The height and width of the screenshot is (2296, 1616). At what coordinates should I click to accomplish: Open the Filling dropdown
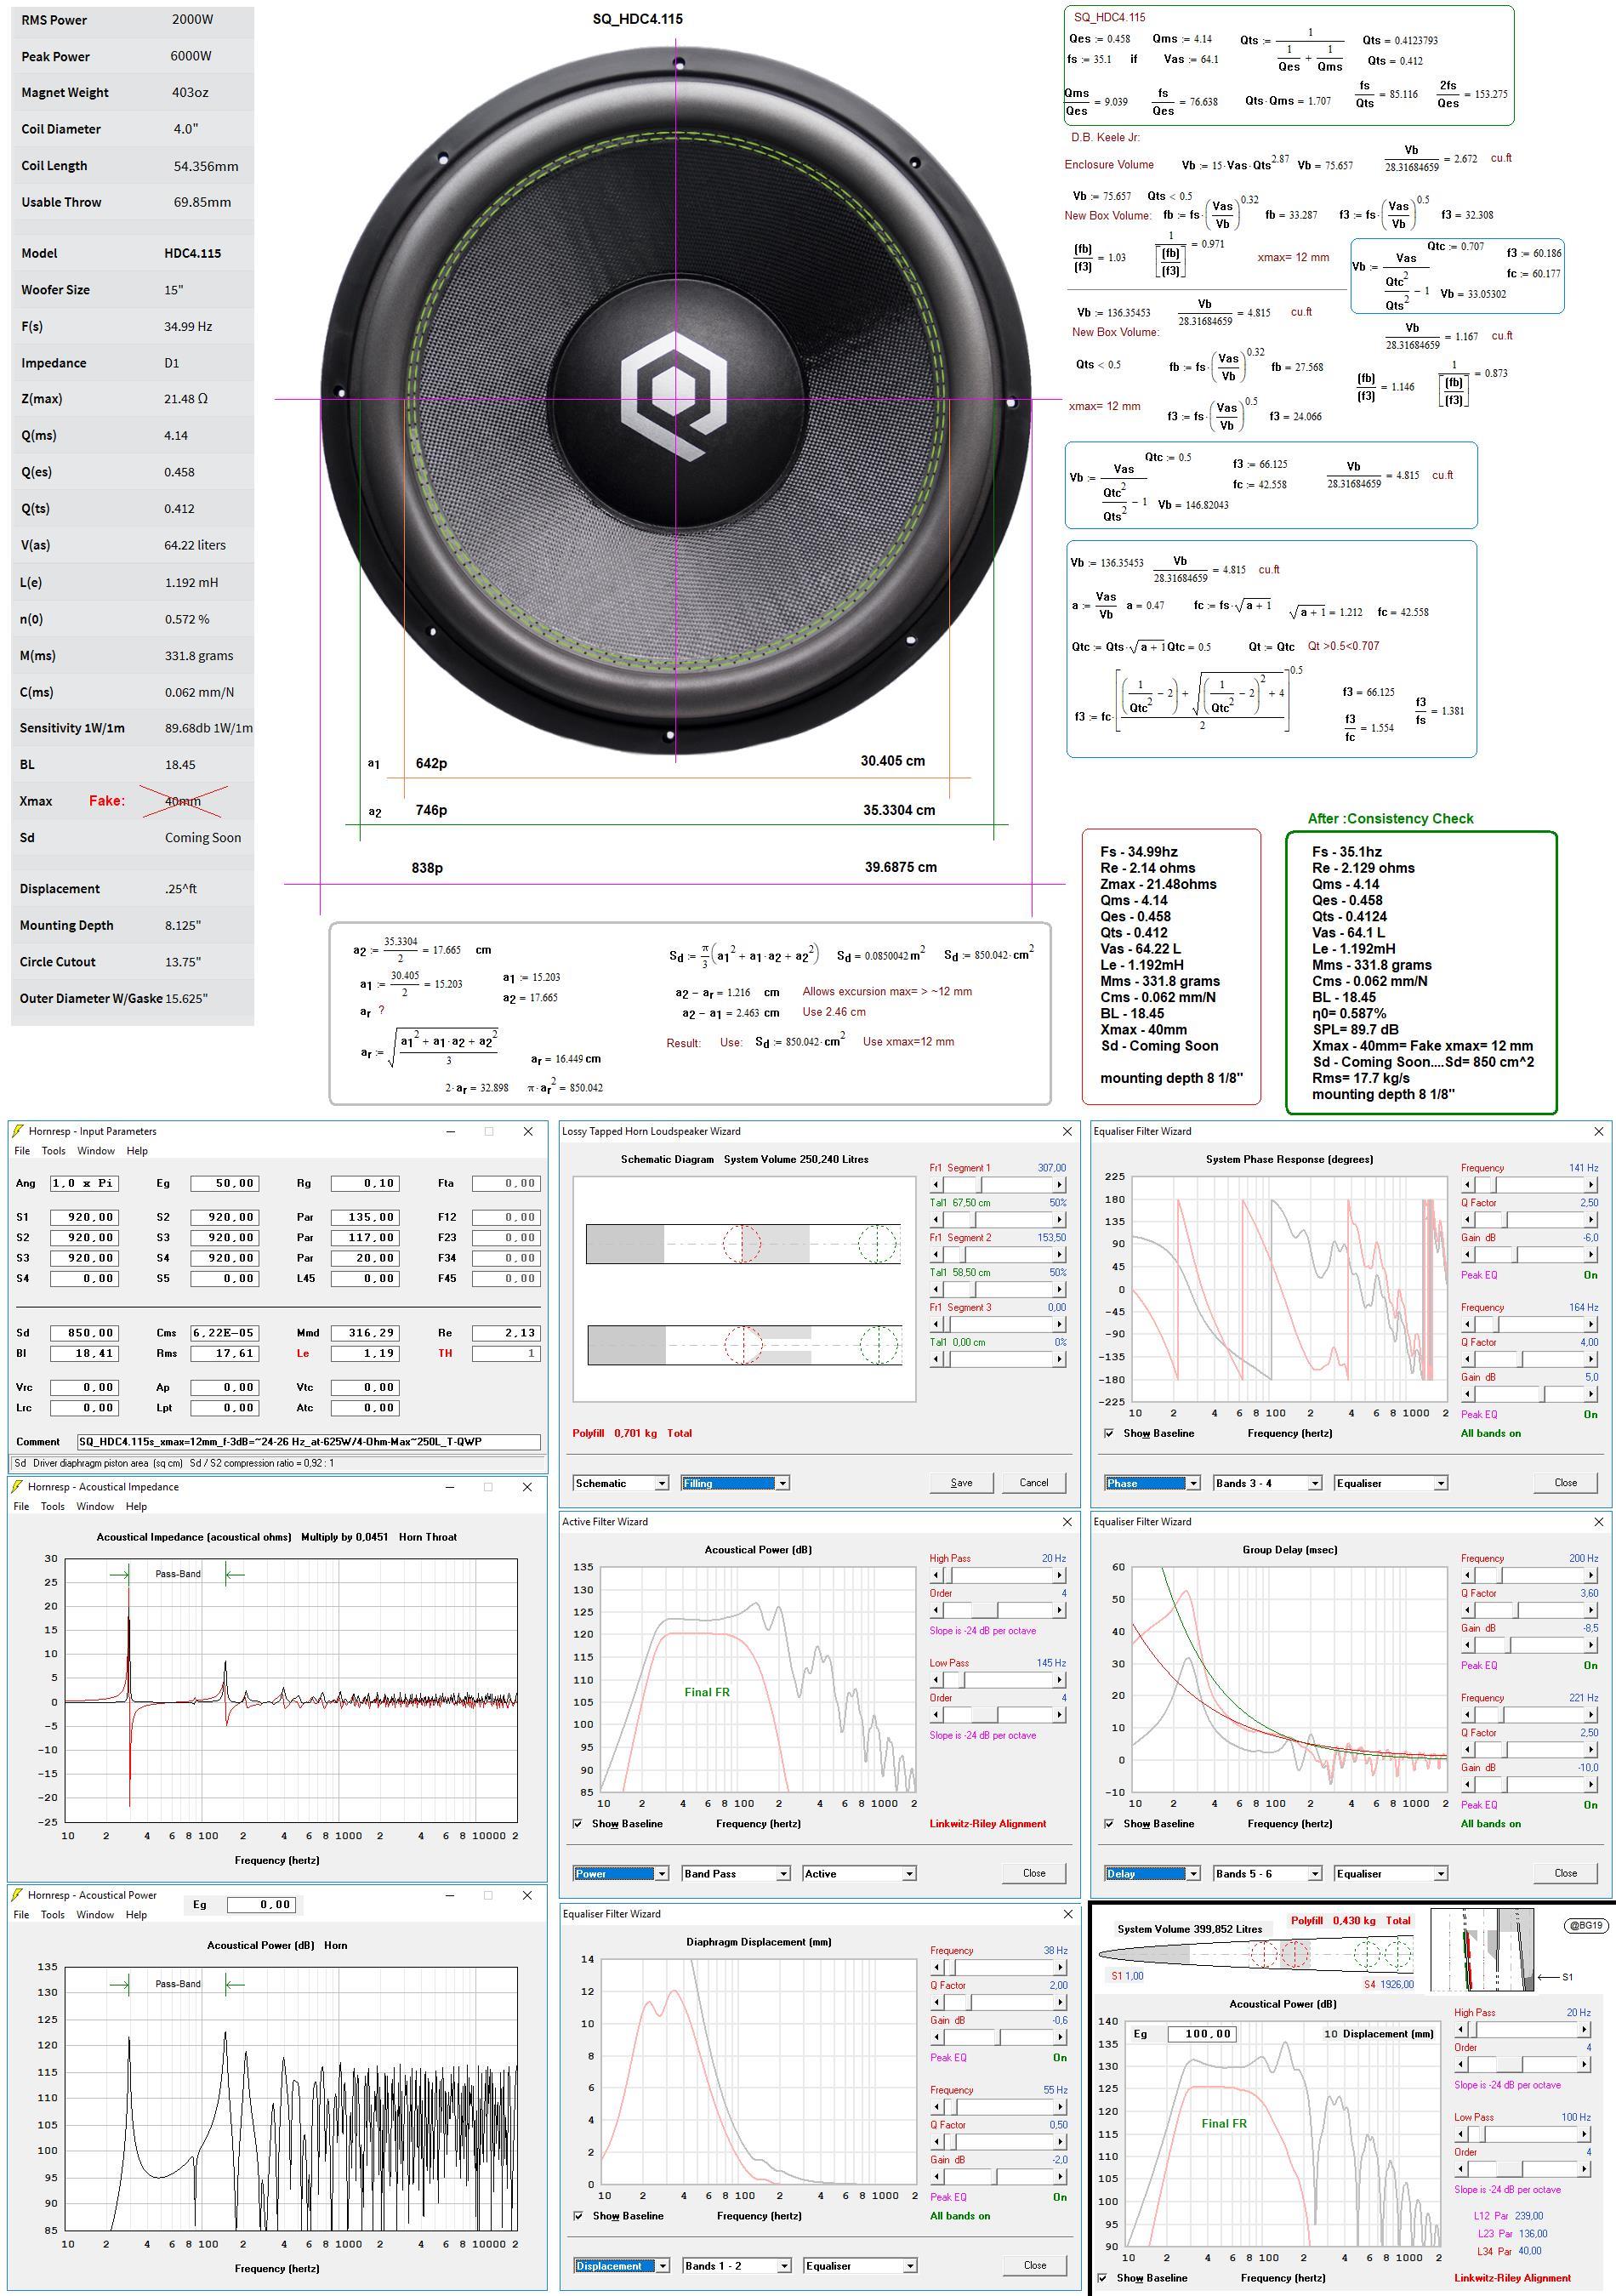click(x=735, y=1483)
